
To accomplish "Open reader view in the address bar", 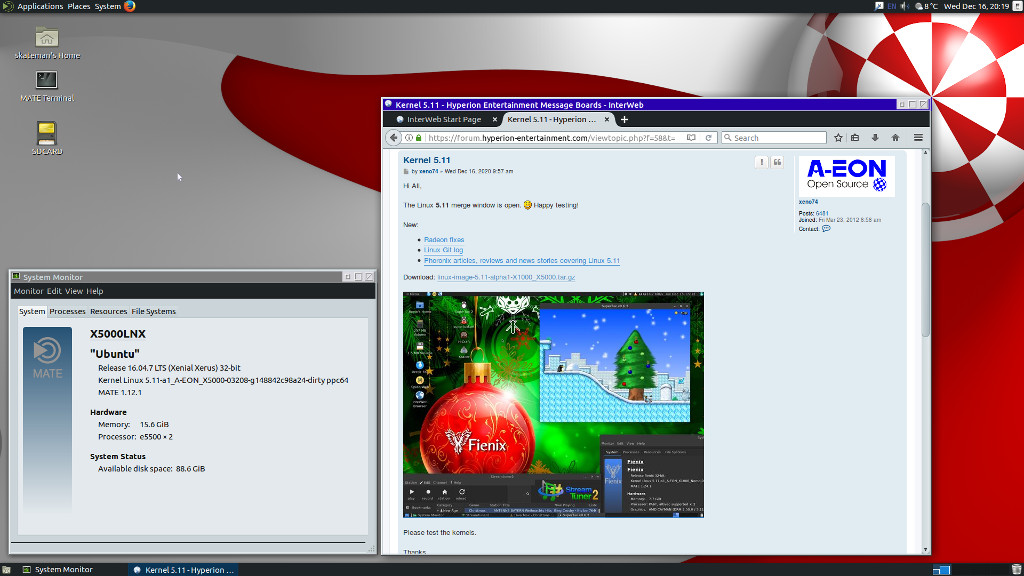I will [x=691, y=138].
